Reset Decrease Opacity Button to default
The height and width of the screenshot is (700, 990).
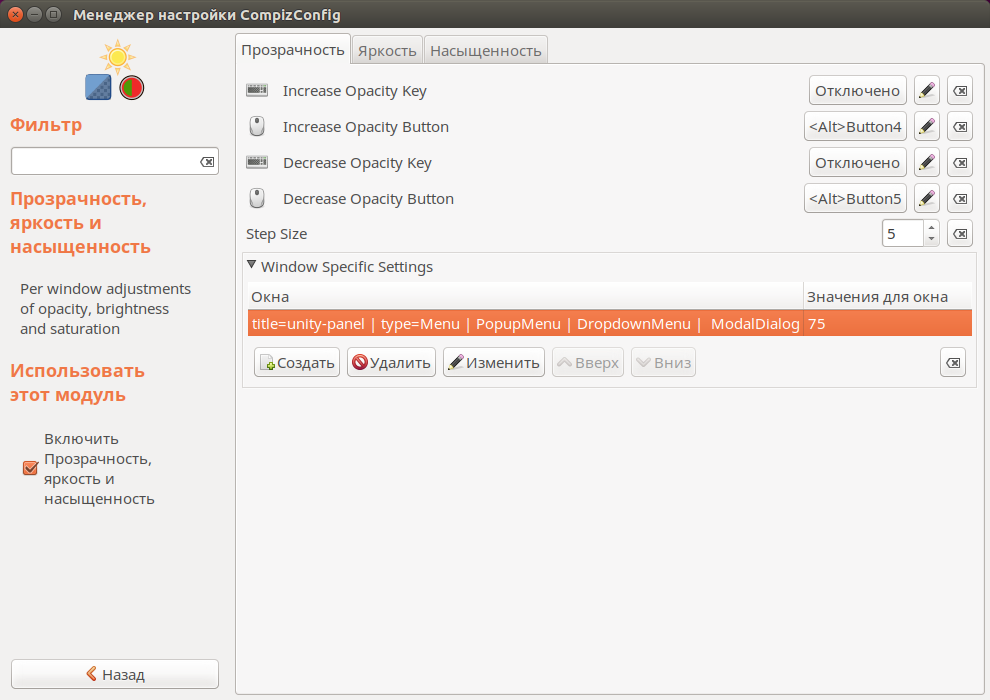[x=960, y=198]
